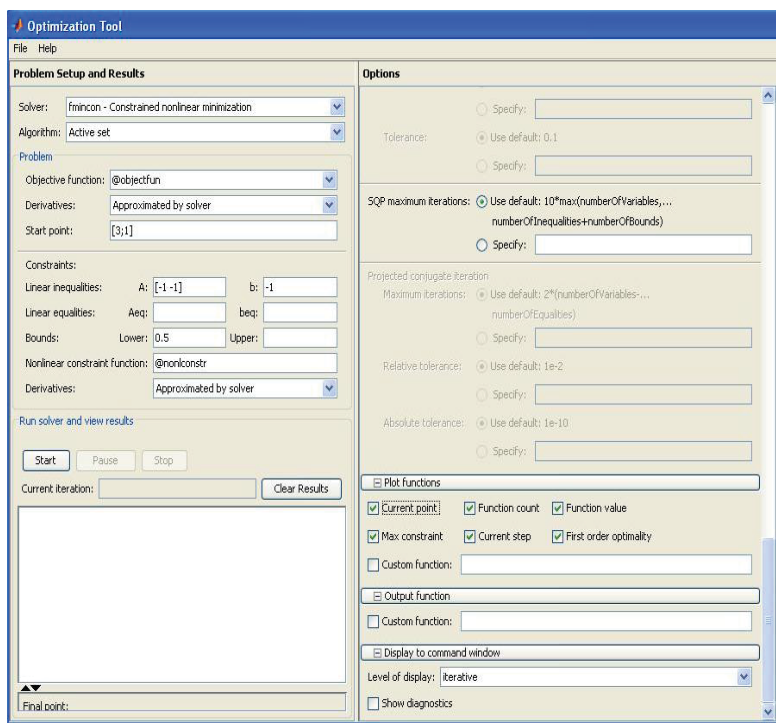
Task: Click Plot functions Custom function field
Action: 606,565
